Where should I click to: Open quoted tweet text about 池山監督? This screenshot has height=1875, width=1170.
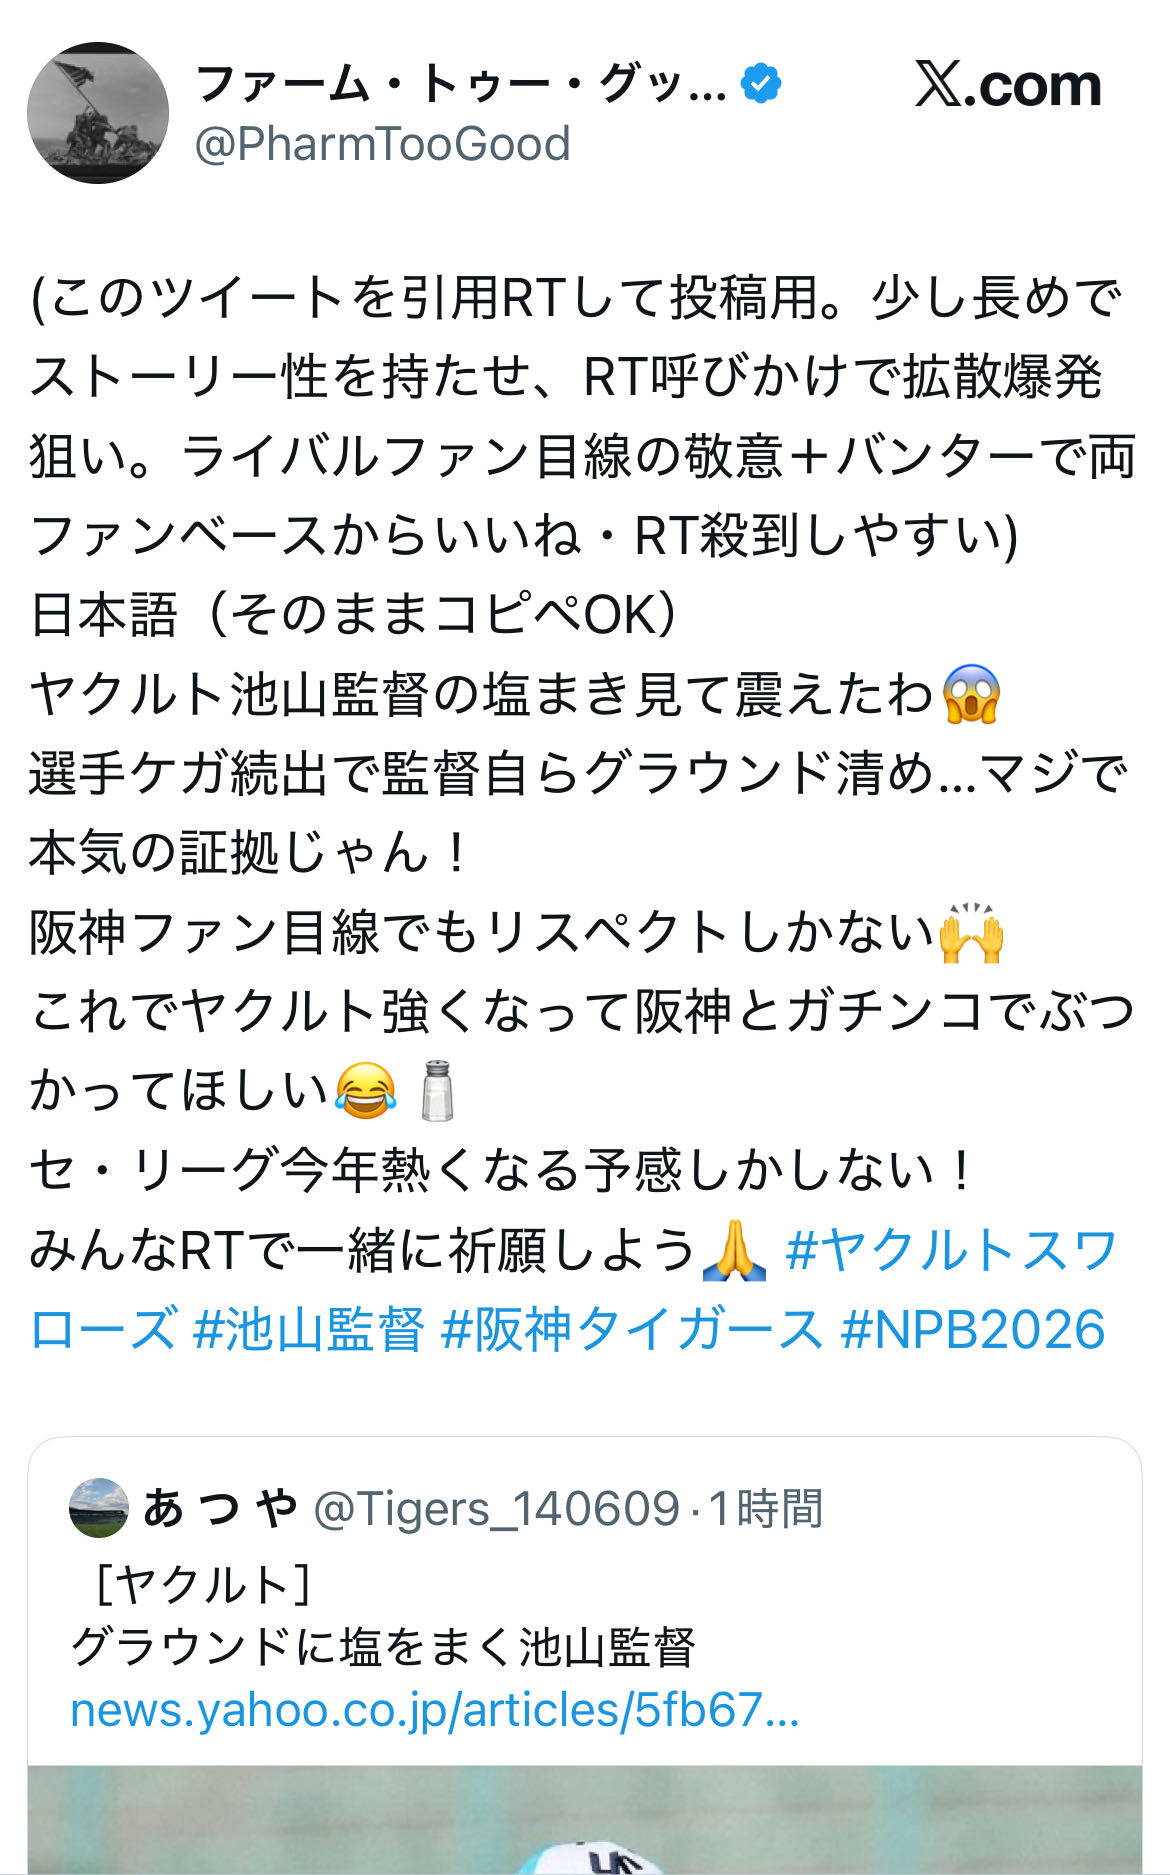(x=383, y=1647)
